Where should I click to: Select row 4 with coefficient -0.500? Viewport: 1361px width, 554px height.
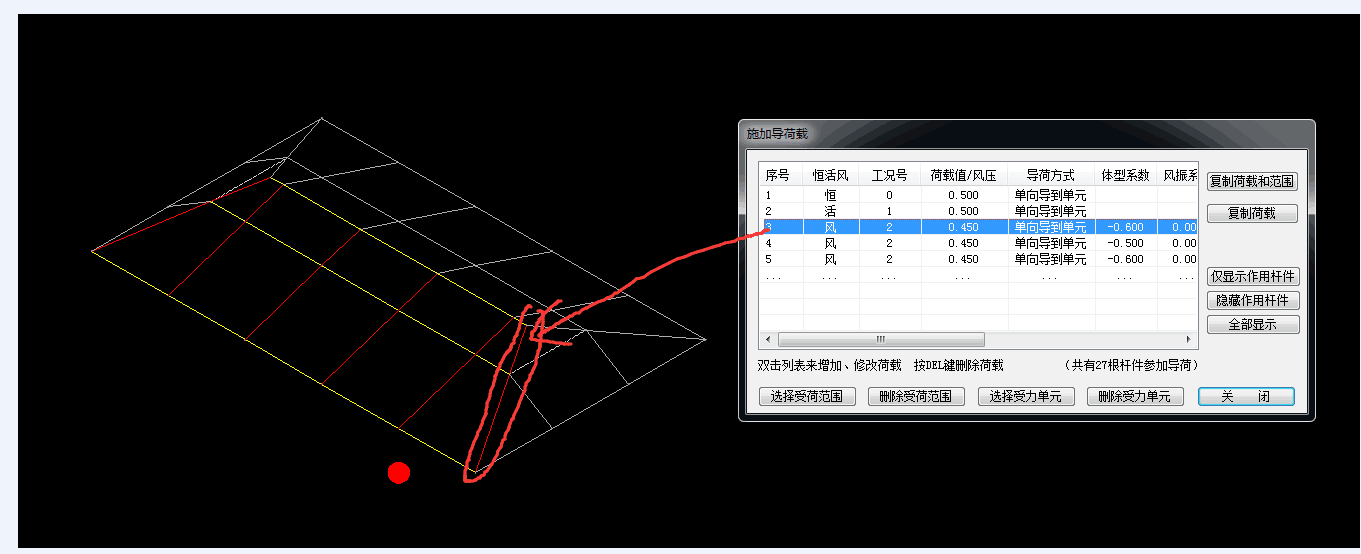[x=978, y=243]
